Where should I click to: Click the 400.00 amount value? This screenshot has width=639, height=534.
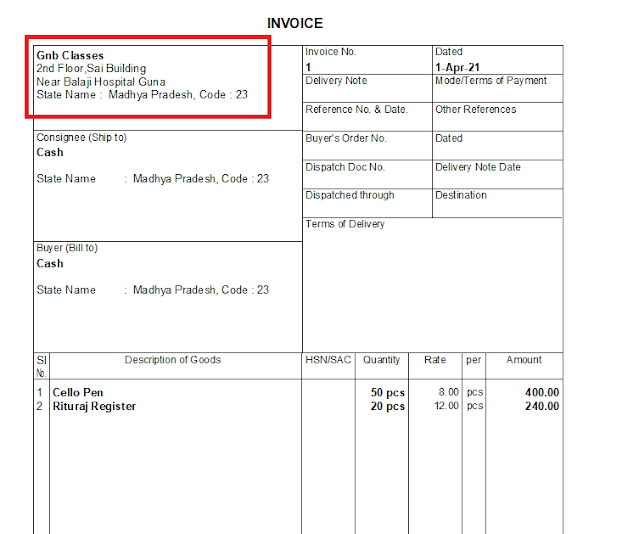coord(542,392)
